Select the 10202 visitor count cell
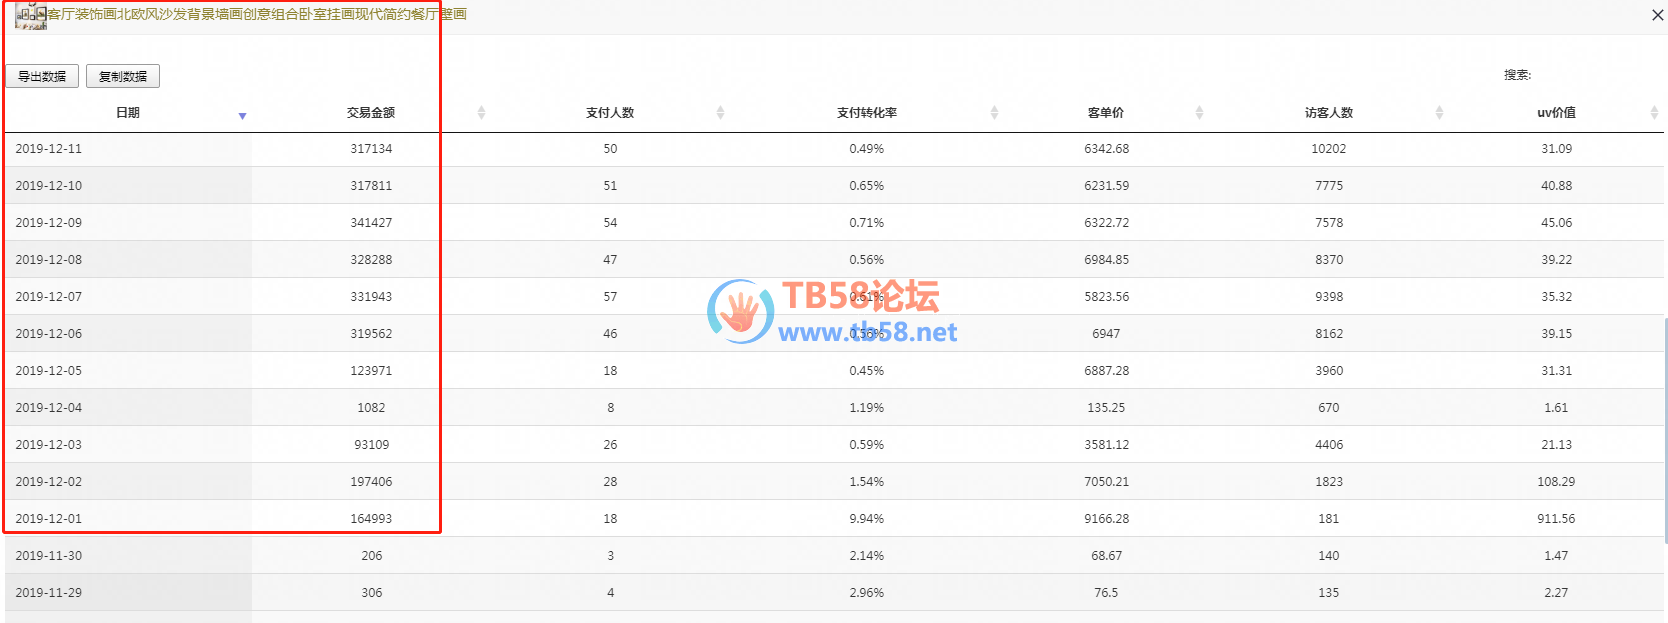Screen dimensions: 1668x623 tap(1328, 149)
